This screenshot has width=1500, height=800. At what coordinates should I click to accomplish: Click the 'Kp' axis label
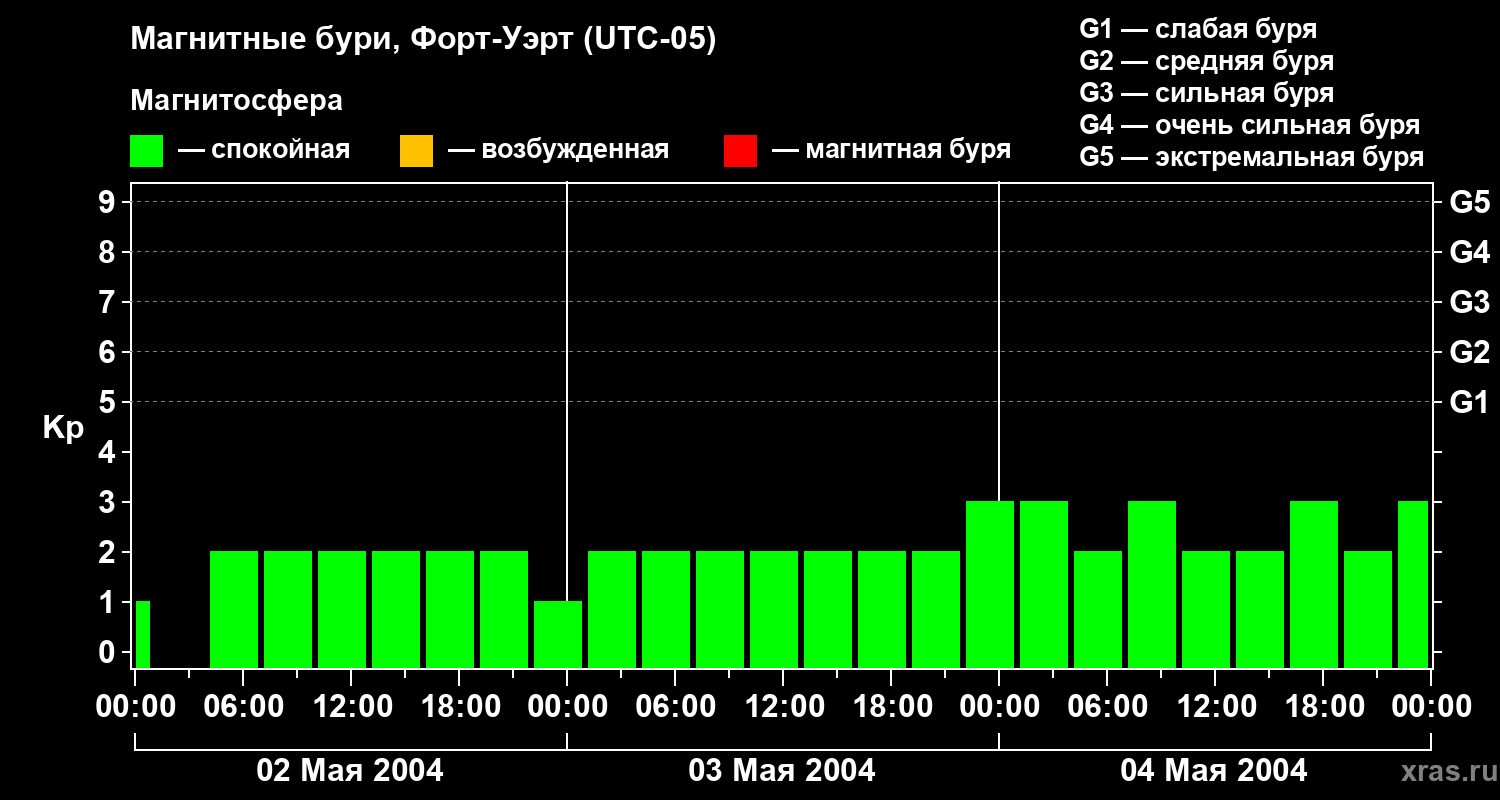coord(63,428)
